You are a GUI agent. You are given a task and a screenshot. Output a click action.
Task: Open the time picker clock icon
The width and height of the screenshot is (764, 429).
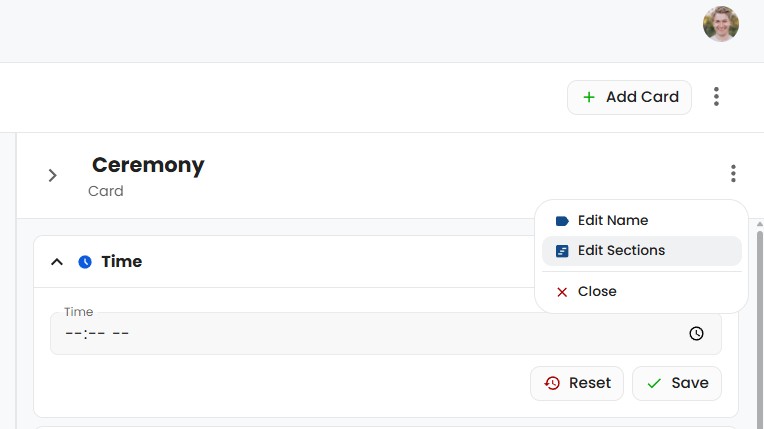696,334
